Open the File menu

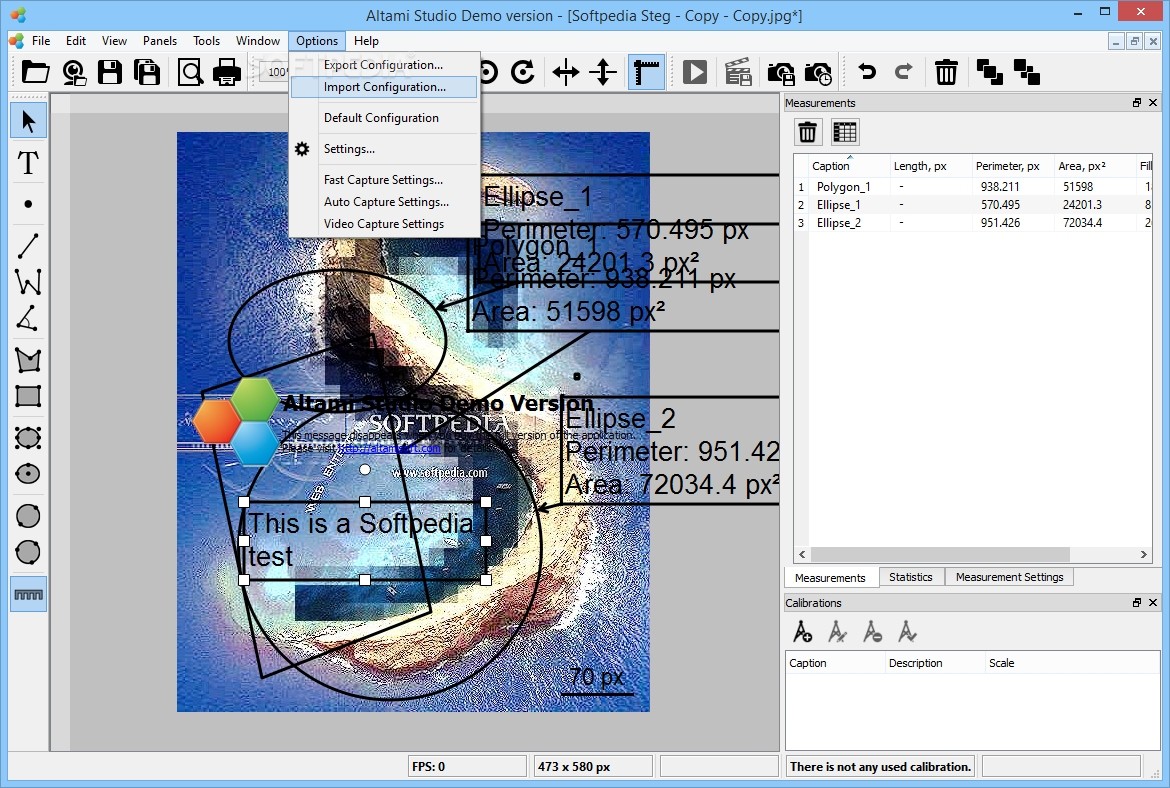[41, 41]
